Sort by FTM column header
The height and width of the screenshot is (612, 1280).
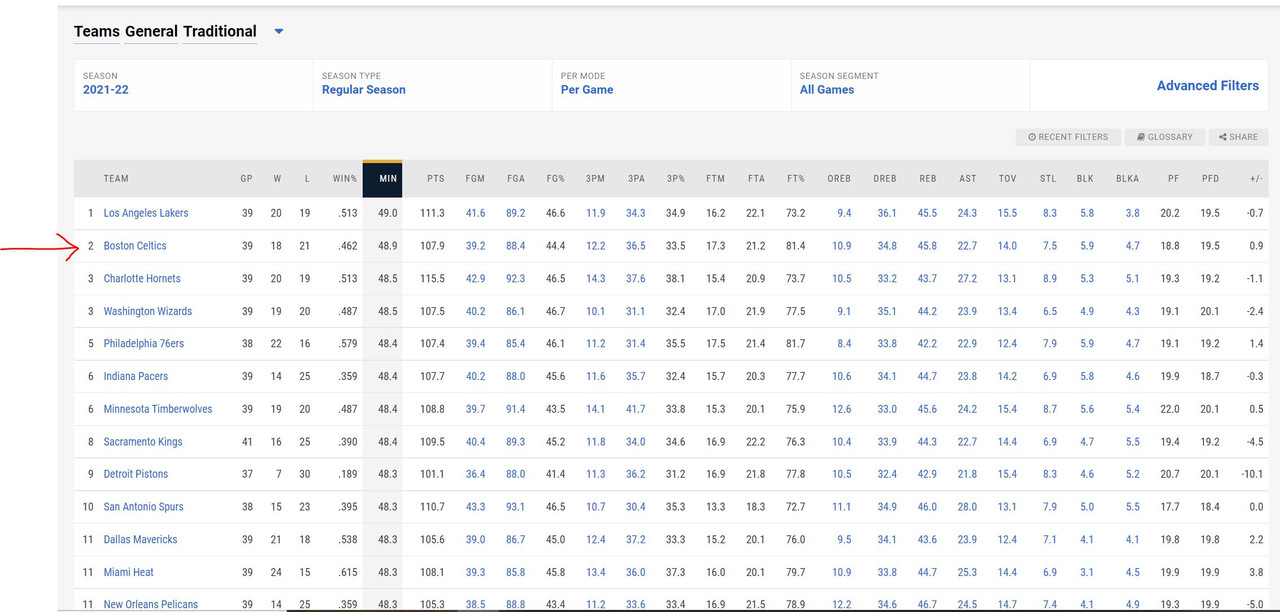[715, 179]
